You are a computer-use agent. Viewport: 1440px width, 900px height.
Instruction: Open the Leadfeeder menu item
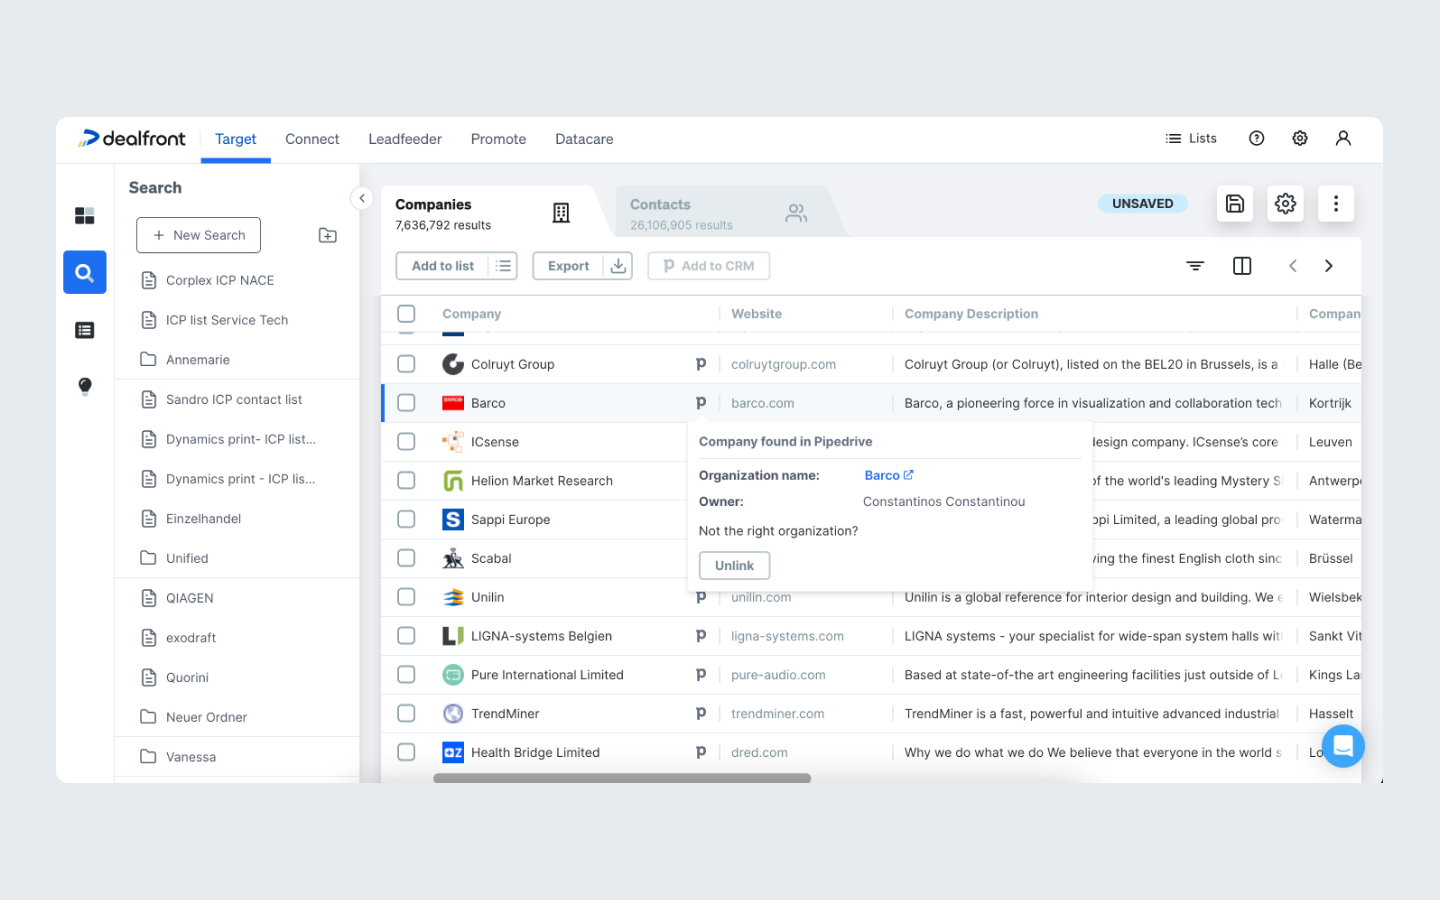(x=404, y=139)
